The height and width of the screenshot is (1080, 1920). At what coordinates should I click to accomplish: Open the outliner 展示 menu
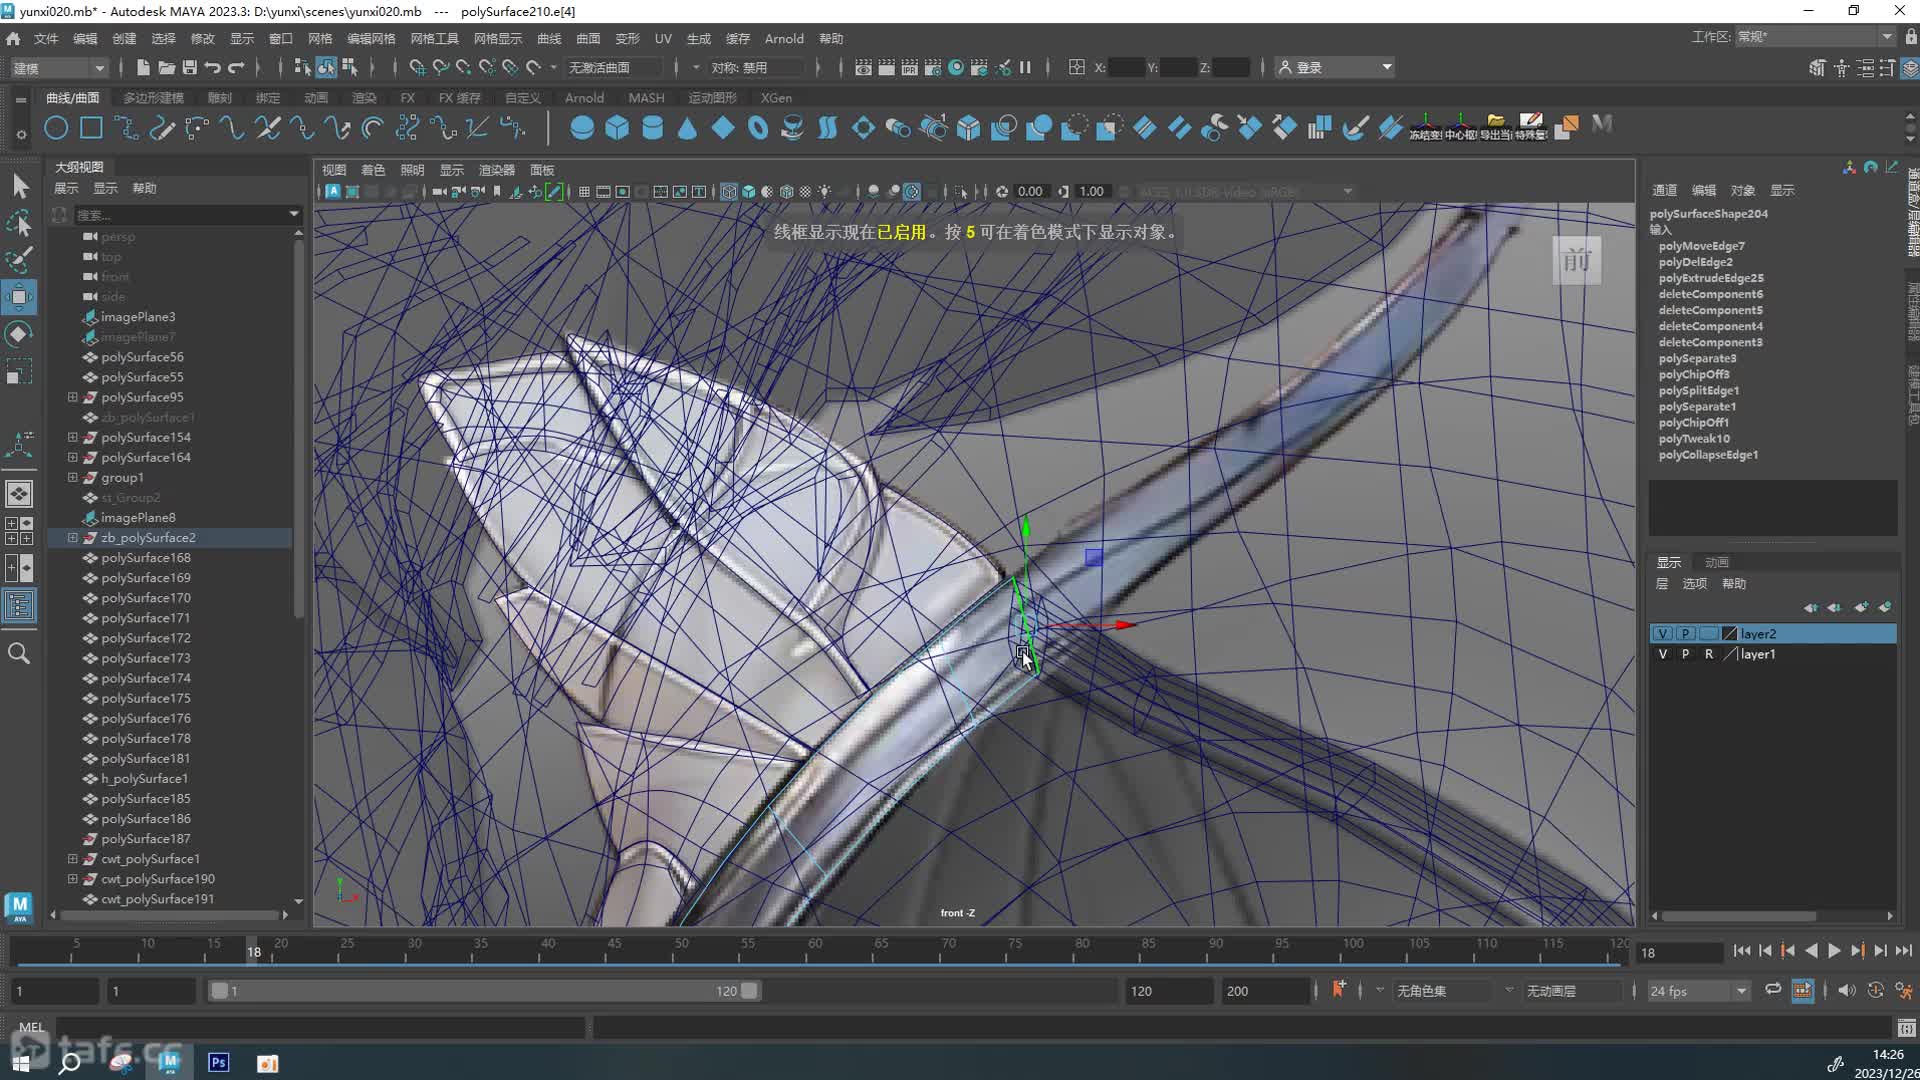coord(66,188)
